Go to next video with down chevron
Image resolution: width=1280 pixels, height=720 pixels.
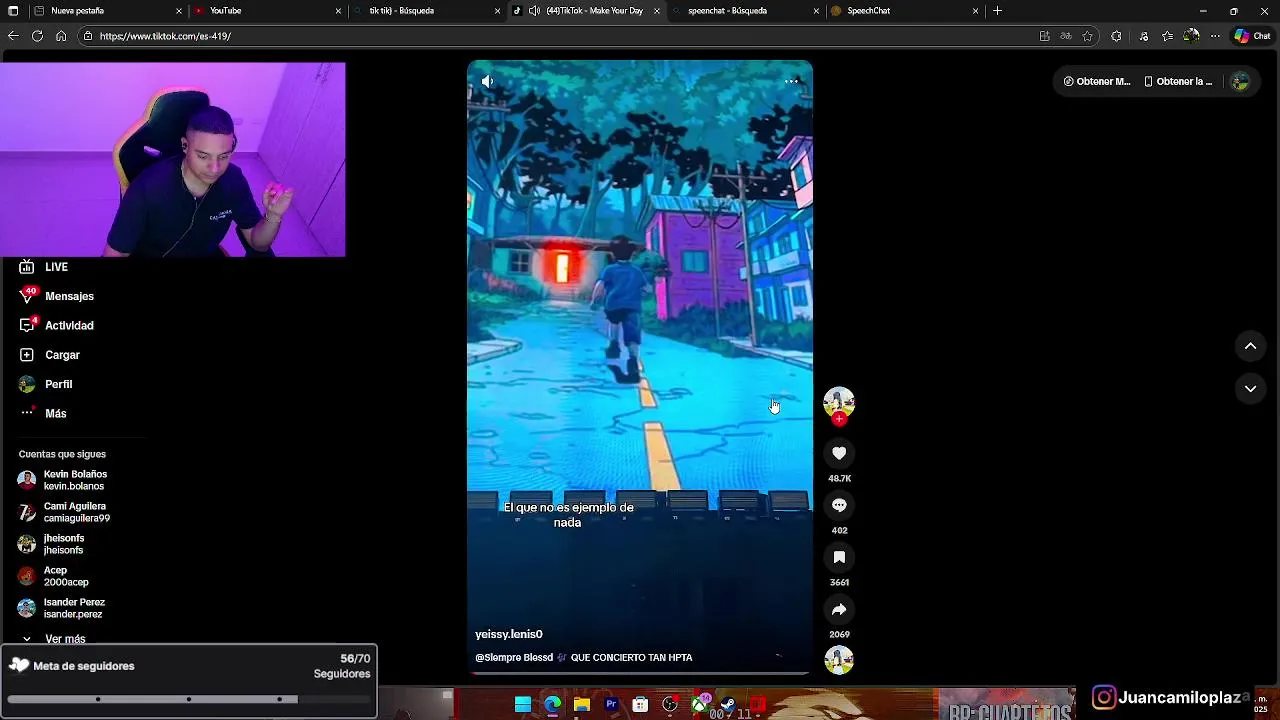click(1250, 389)
